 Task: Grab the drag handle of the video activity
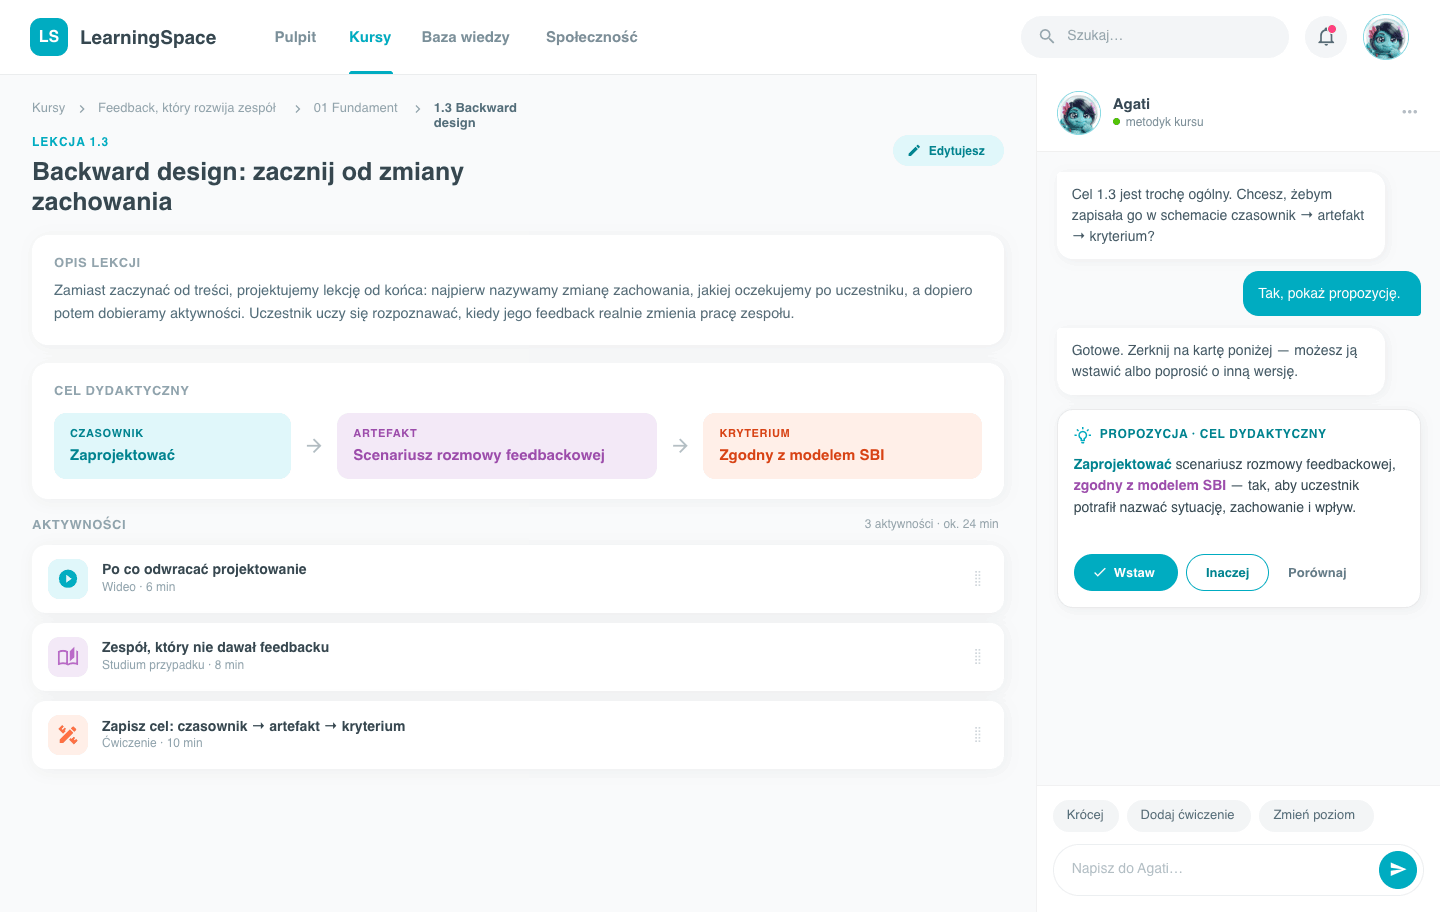(978, 578)
